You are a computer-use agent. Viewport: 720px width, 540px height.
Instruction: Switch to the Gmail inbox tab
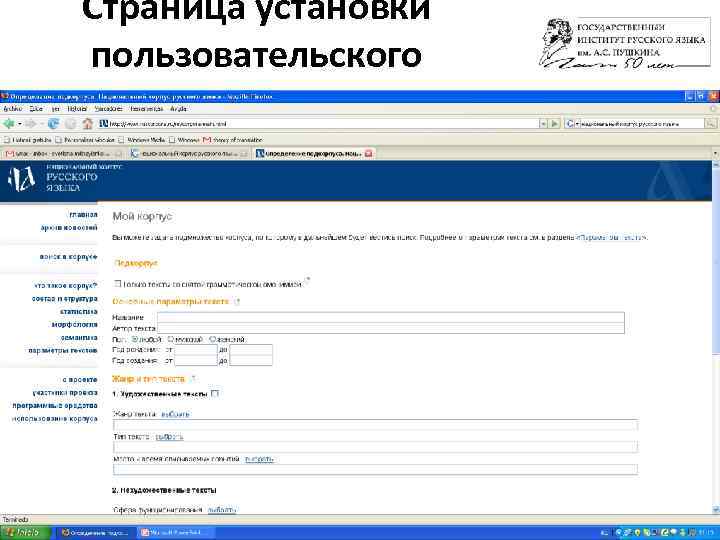(x=63, y=153)
